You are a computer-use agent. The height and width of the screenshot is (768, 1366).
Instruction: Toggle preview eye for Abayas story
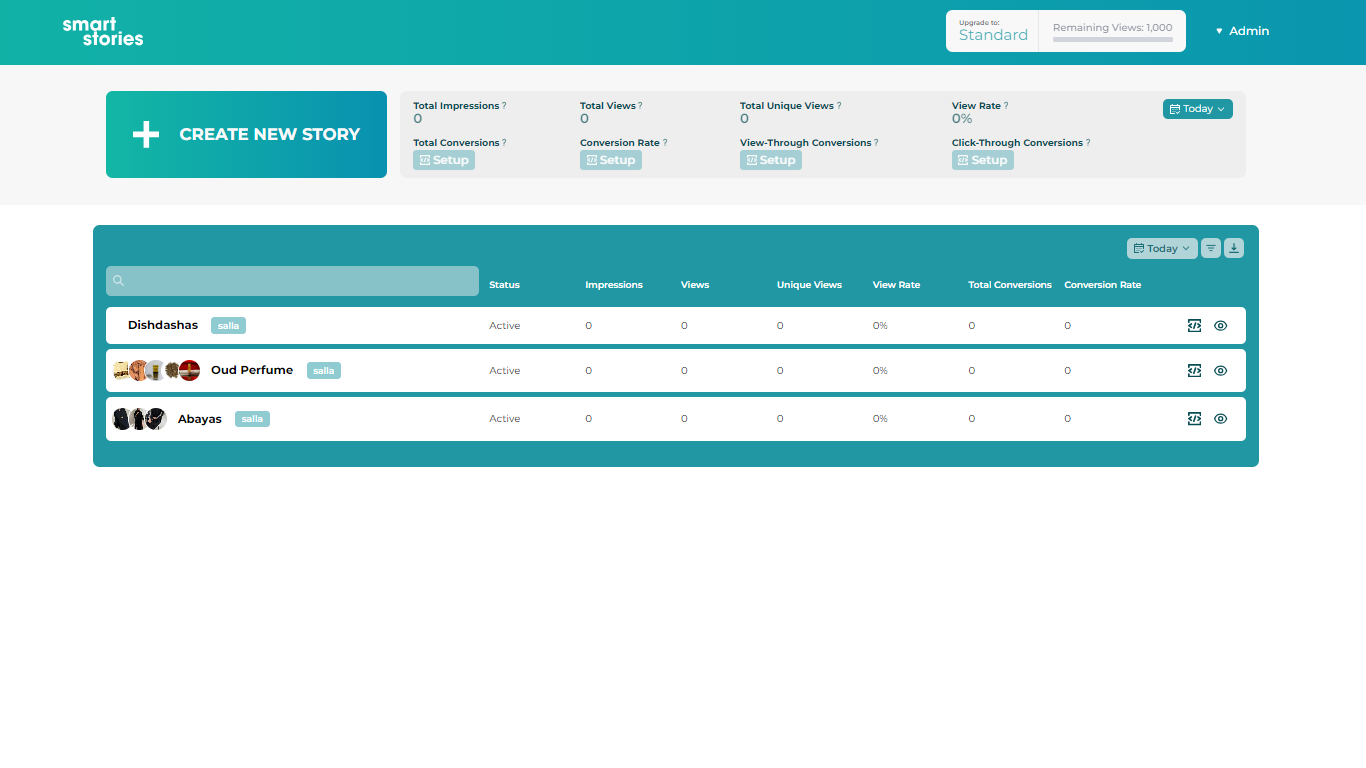[1220, 419]
